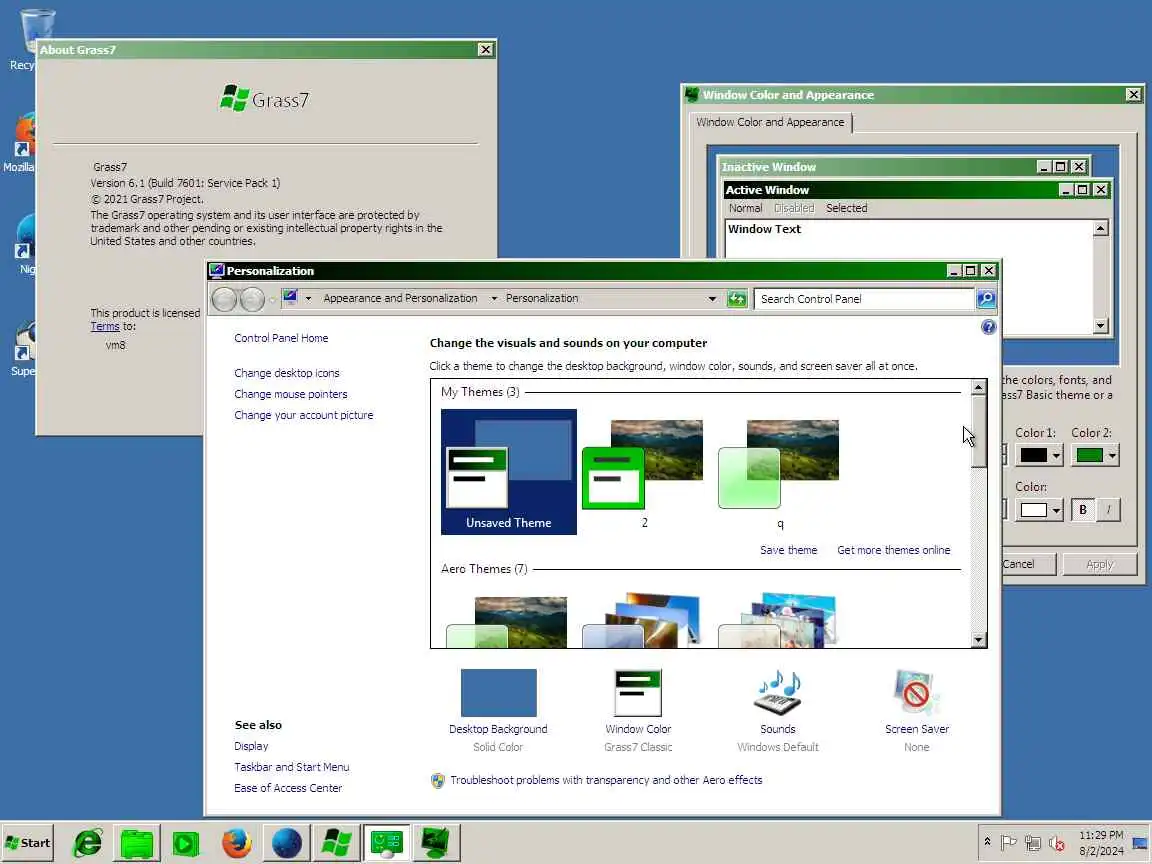This screenshot has height=864, width=1152.
Task: Click Apply in Window Color and Appearance
Action: (1100, 564)
